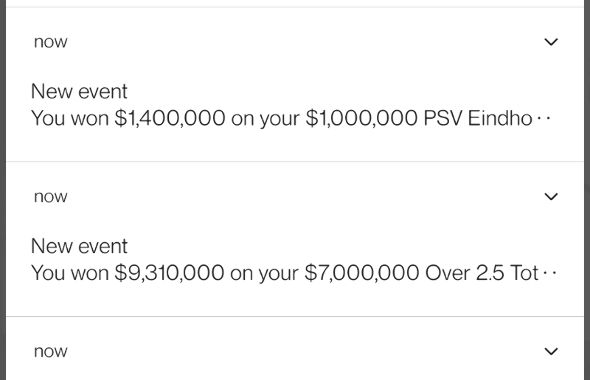Viewport: 590px width, 380px height.
Task: Expand the PSV Eindhoven win notification chevron
Action: pos(551,42)
